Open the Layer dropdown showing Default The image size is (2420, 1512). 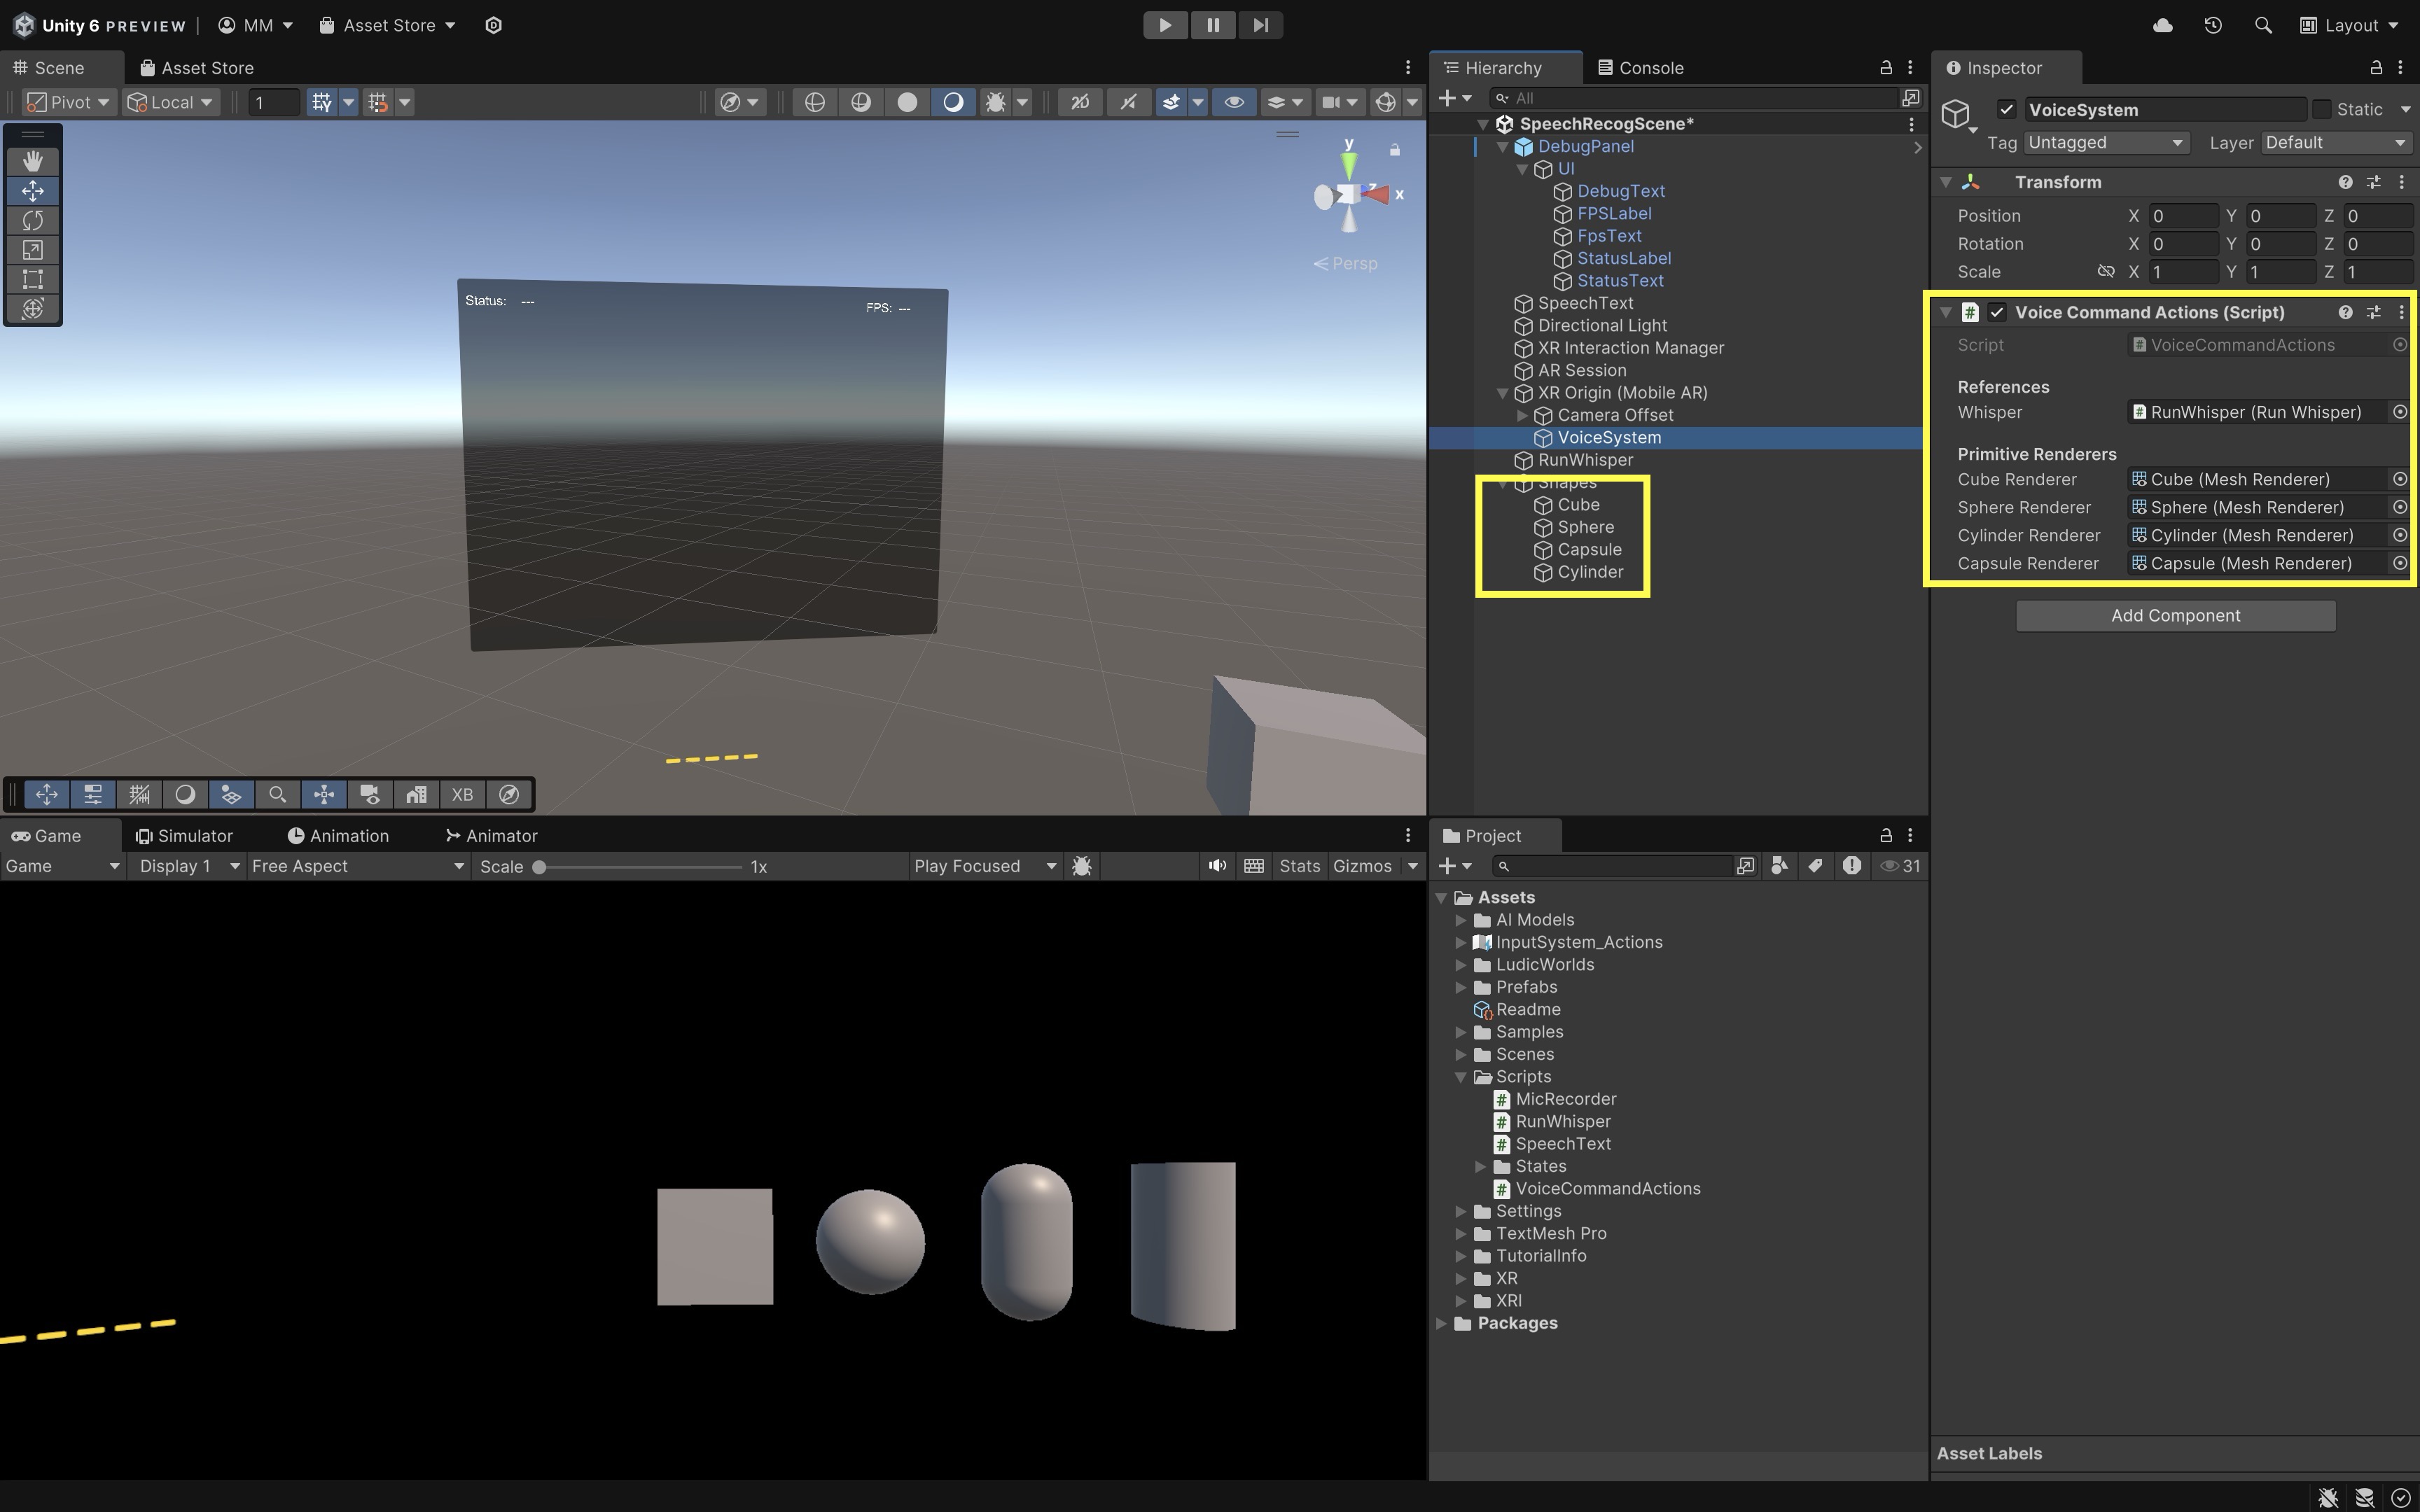(2335, 143)
